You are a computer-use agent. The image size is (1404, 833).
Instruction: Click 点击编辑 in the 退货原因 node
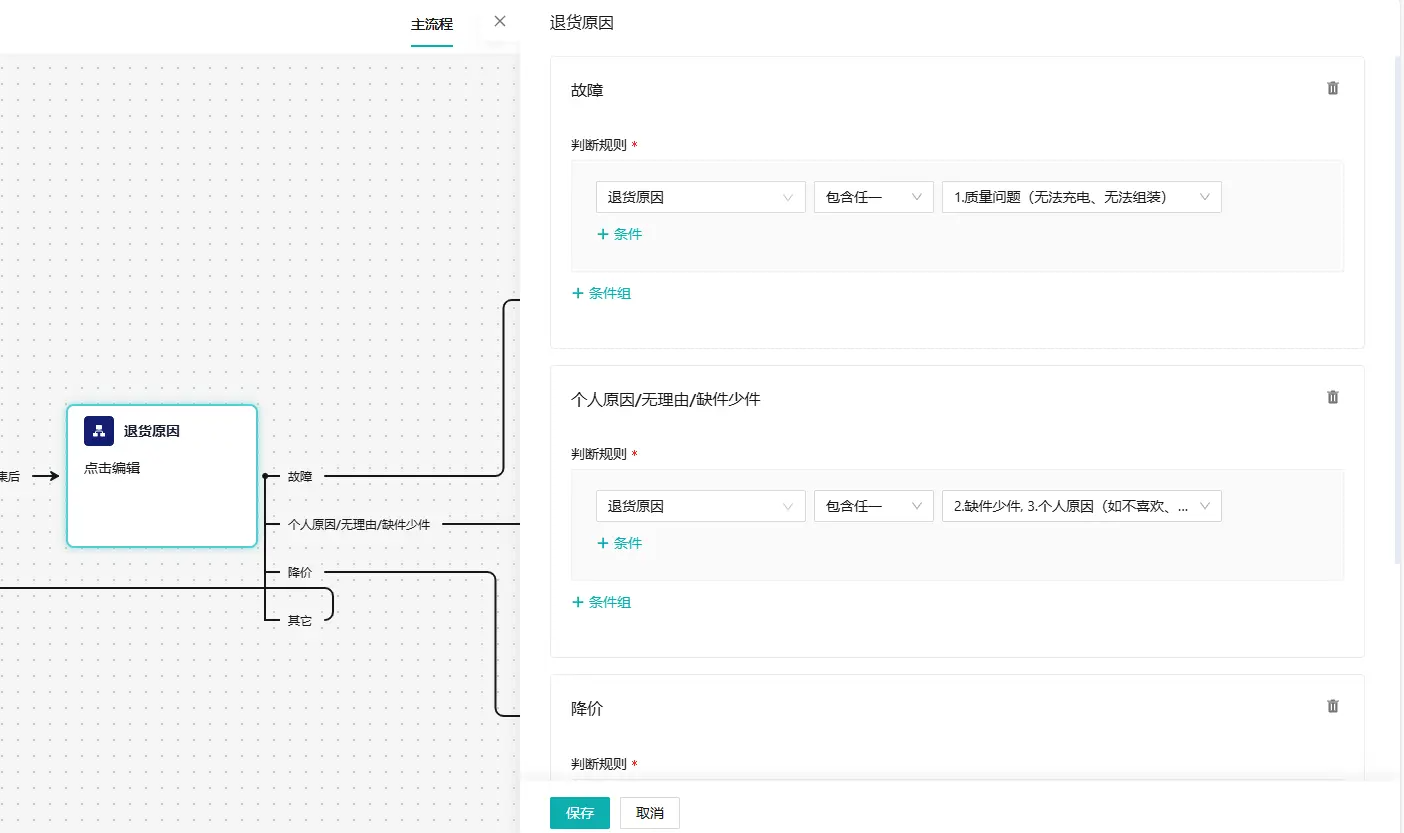[x=112, y=467]
